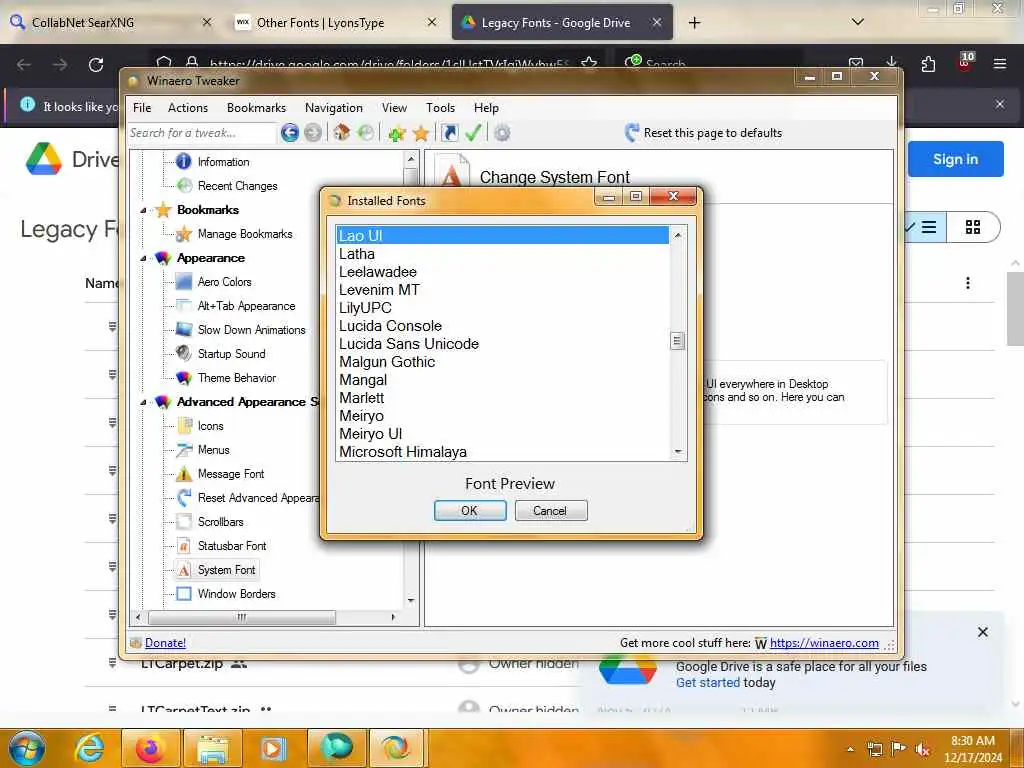Add bookmark with the green plus star icon

(x=396, y=133)
